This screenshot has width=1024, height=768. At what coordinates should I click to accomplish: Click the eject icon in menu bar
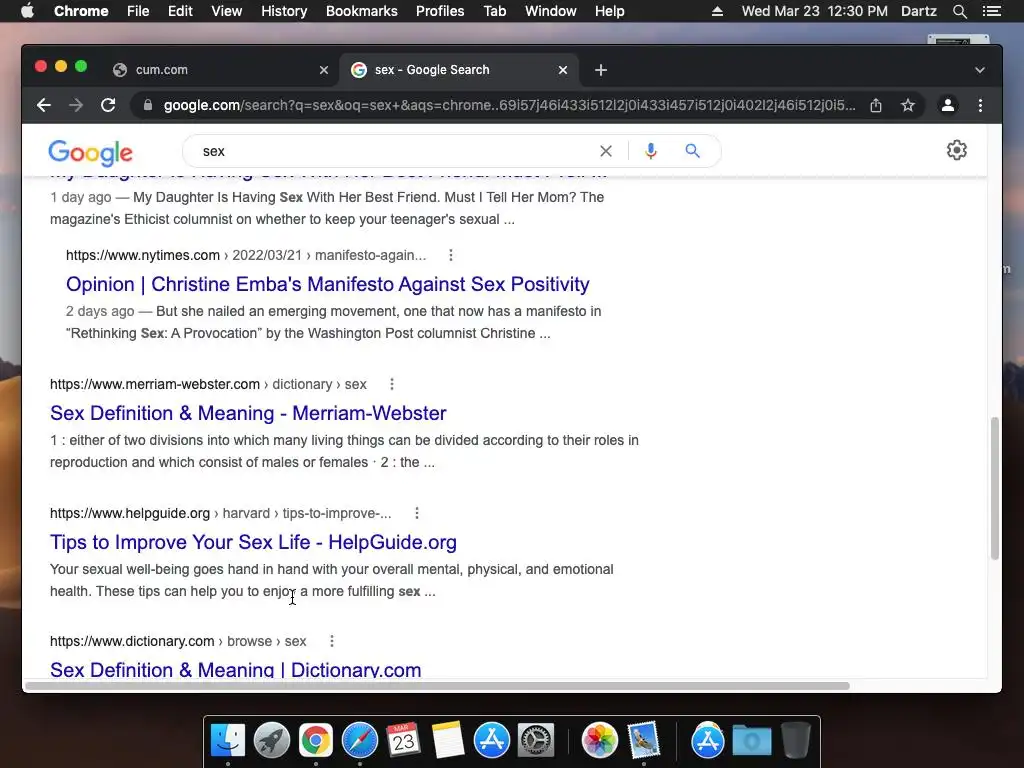click(x=717, y=11)
